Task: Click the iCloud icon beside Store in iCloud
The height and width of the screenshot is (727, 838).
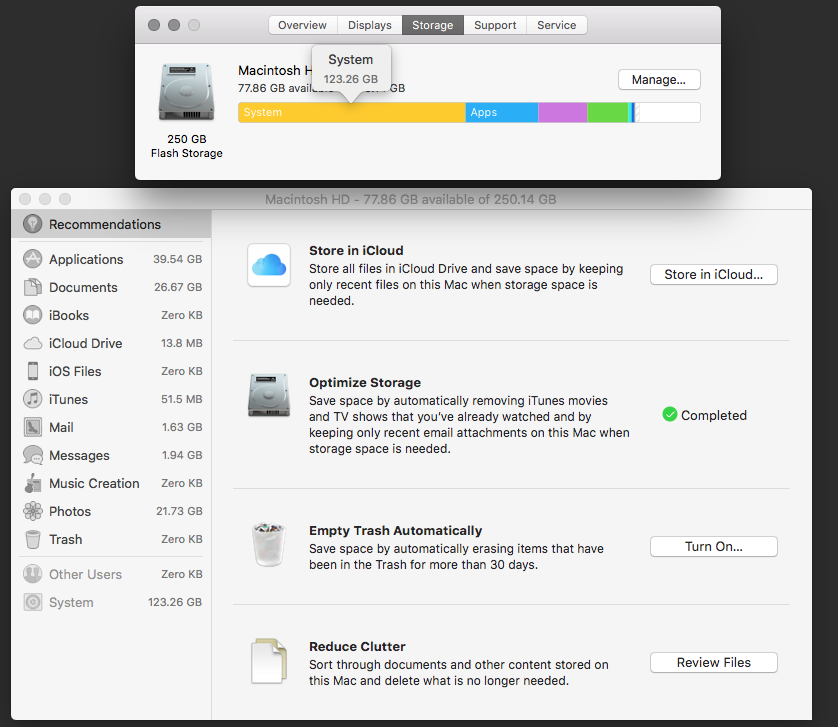Action: click(269, 265)
